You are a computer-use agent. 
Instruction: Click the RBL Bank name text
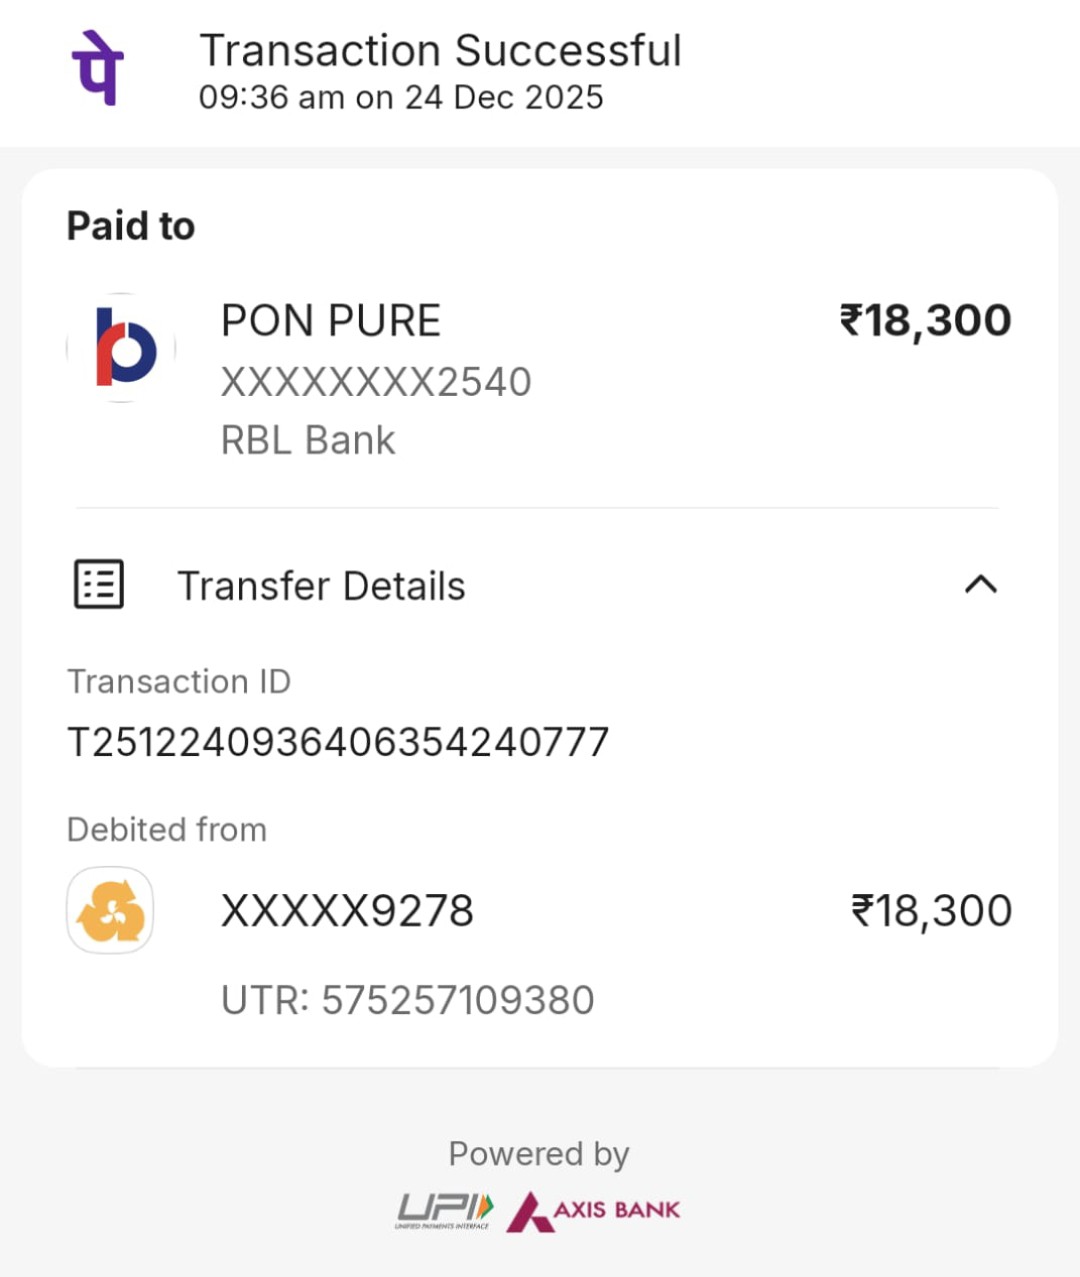click(x=308, y=440)
